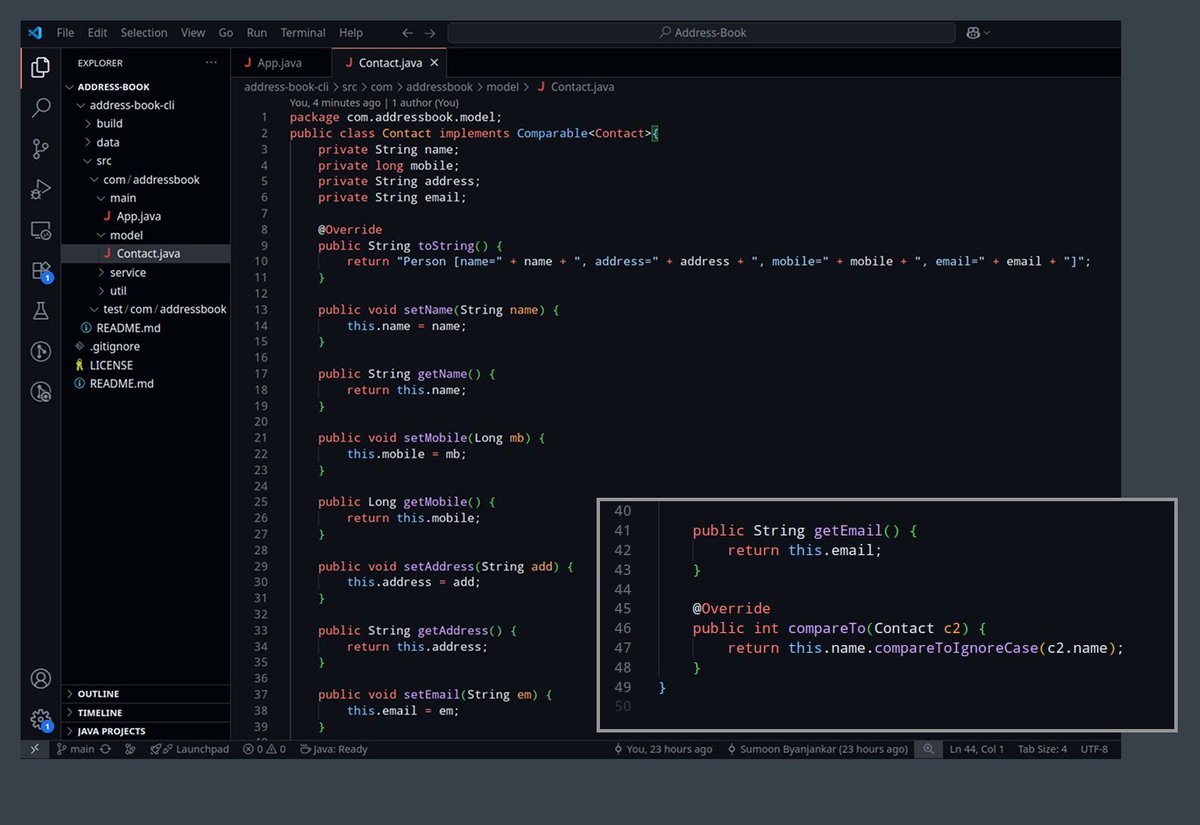This screenshot has height=825, width=1200.
Task: Collapse the address-book-cli folder
Action: (146, 105)
